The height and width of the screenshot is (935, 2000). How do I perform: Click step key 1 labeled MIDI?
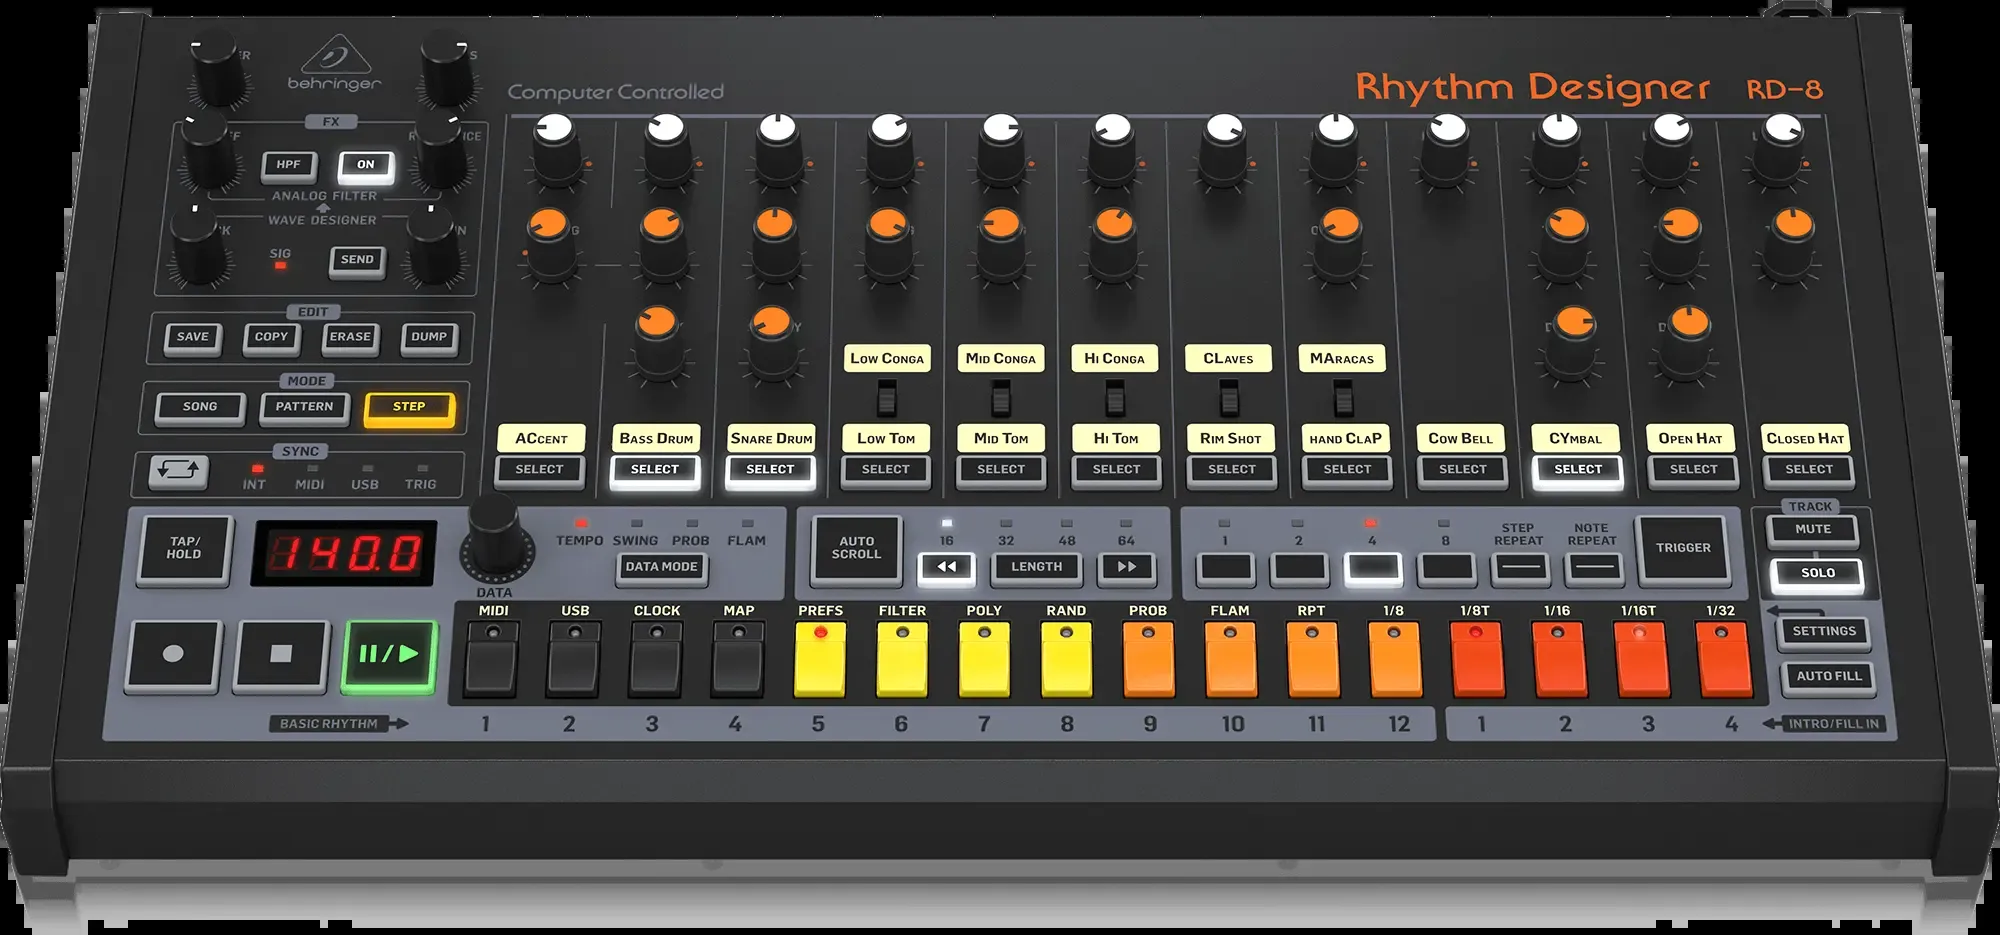[492, 659]
